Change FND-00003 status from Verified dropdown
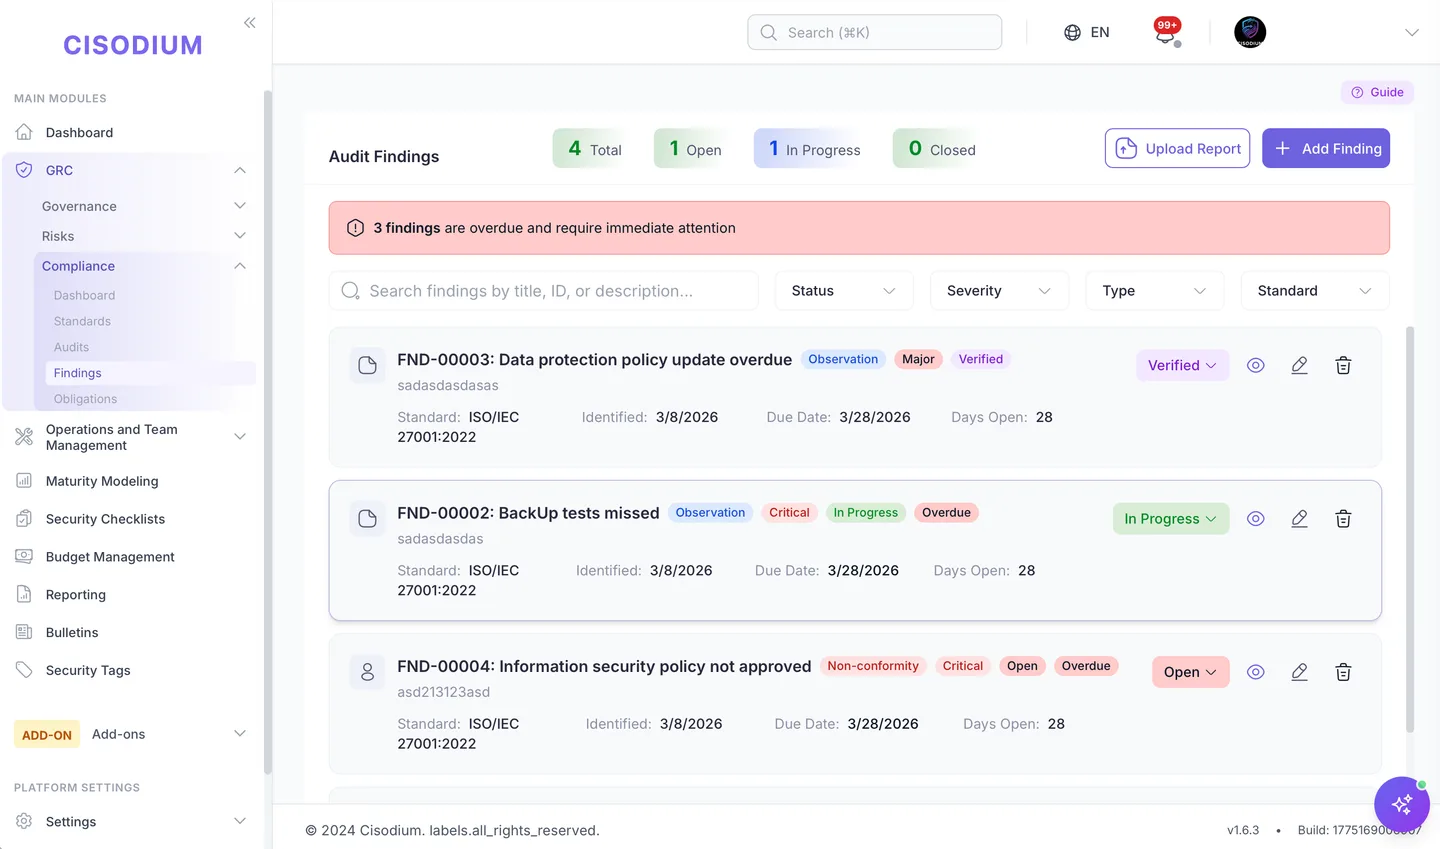This screenshot has width=1440, height=849. (1182, 366)
